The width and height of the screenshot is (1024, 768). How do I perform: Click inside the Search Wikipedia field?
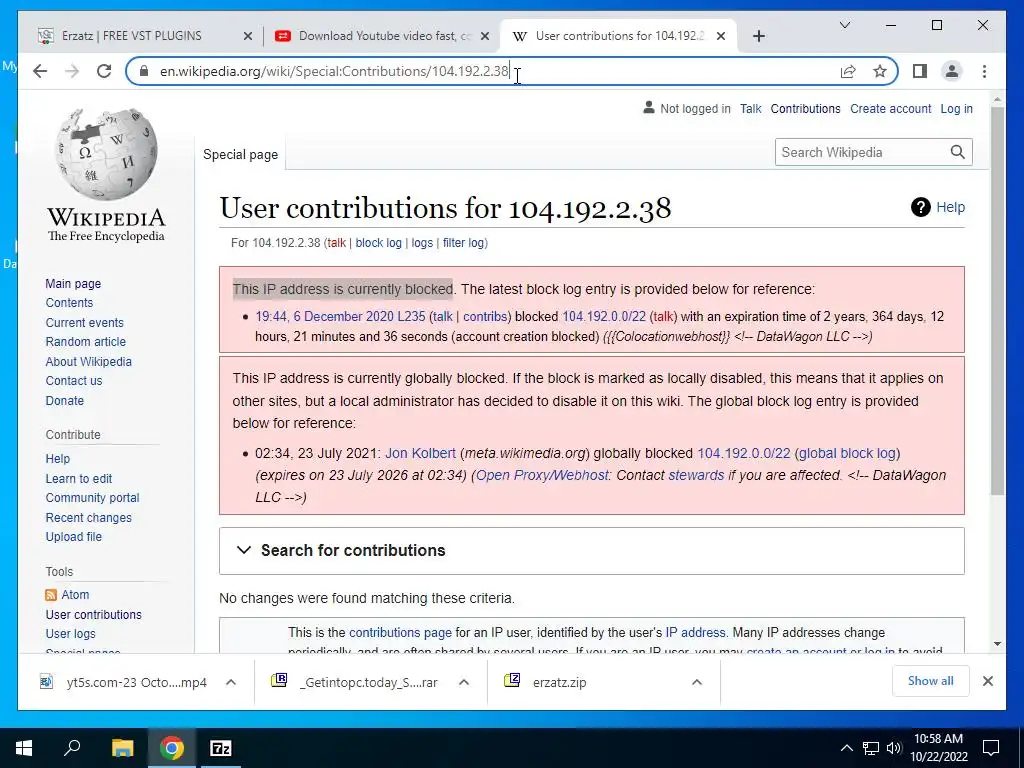[x=861, y=152]
